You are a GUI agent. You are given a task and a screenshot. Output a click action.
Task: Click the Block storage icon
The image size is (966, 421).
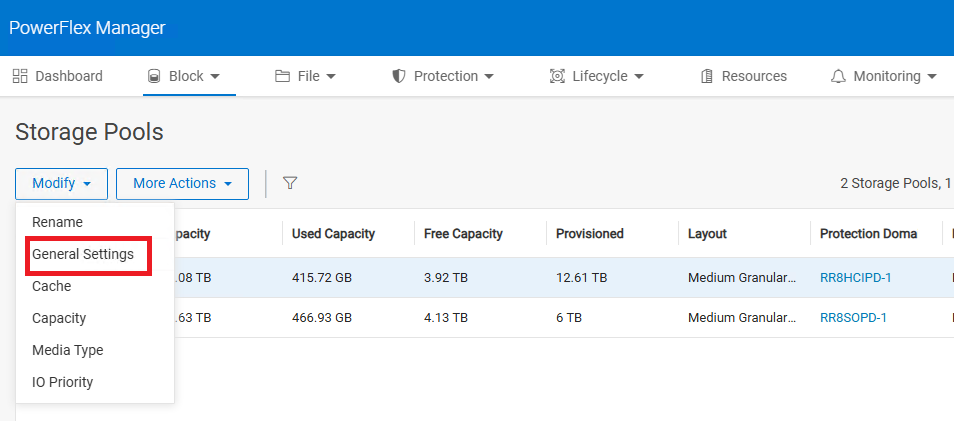pos(154,76)
